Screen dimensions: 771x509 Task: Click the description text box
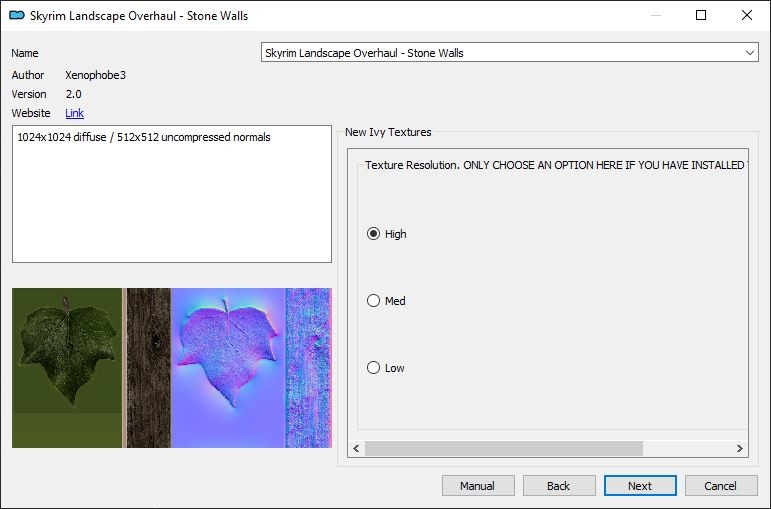point(172,194)
